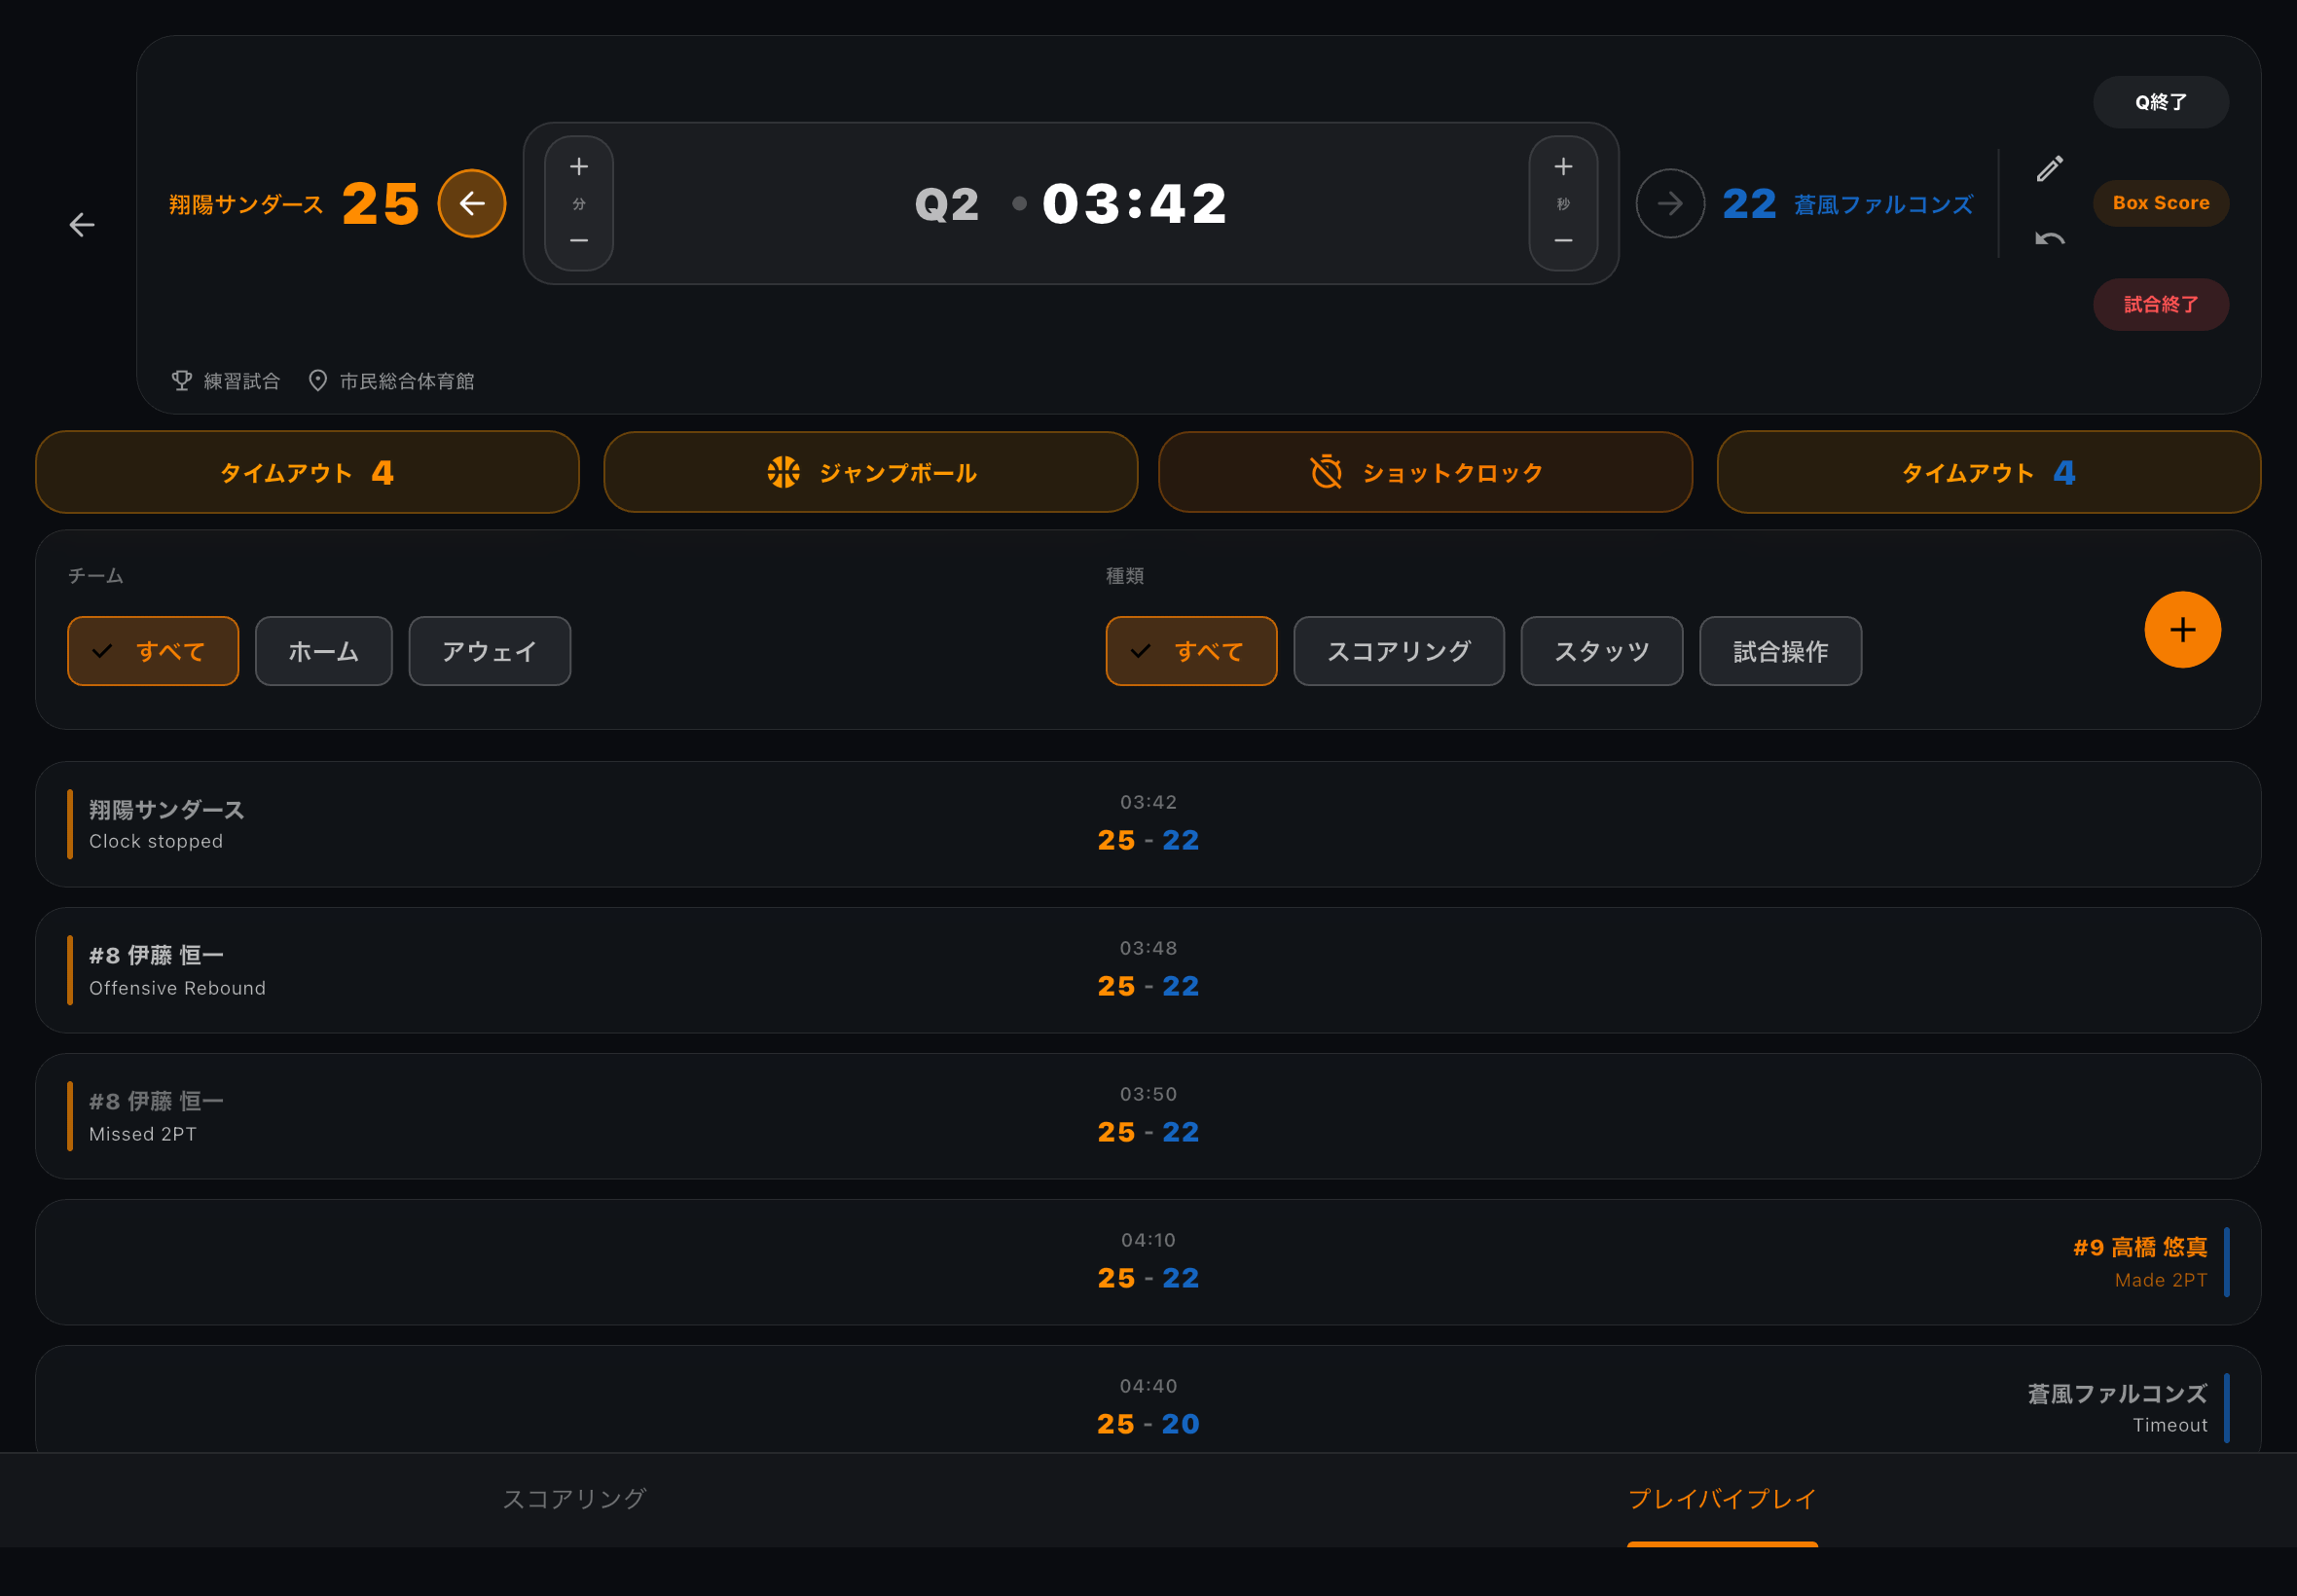The image size is (2297, 1596).
Task: Toggle the ホーム team filter
Action: (x=323, y=651)
